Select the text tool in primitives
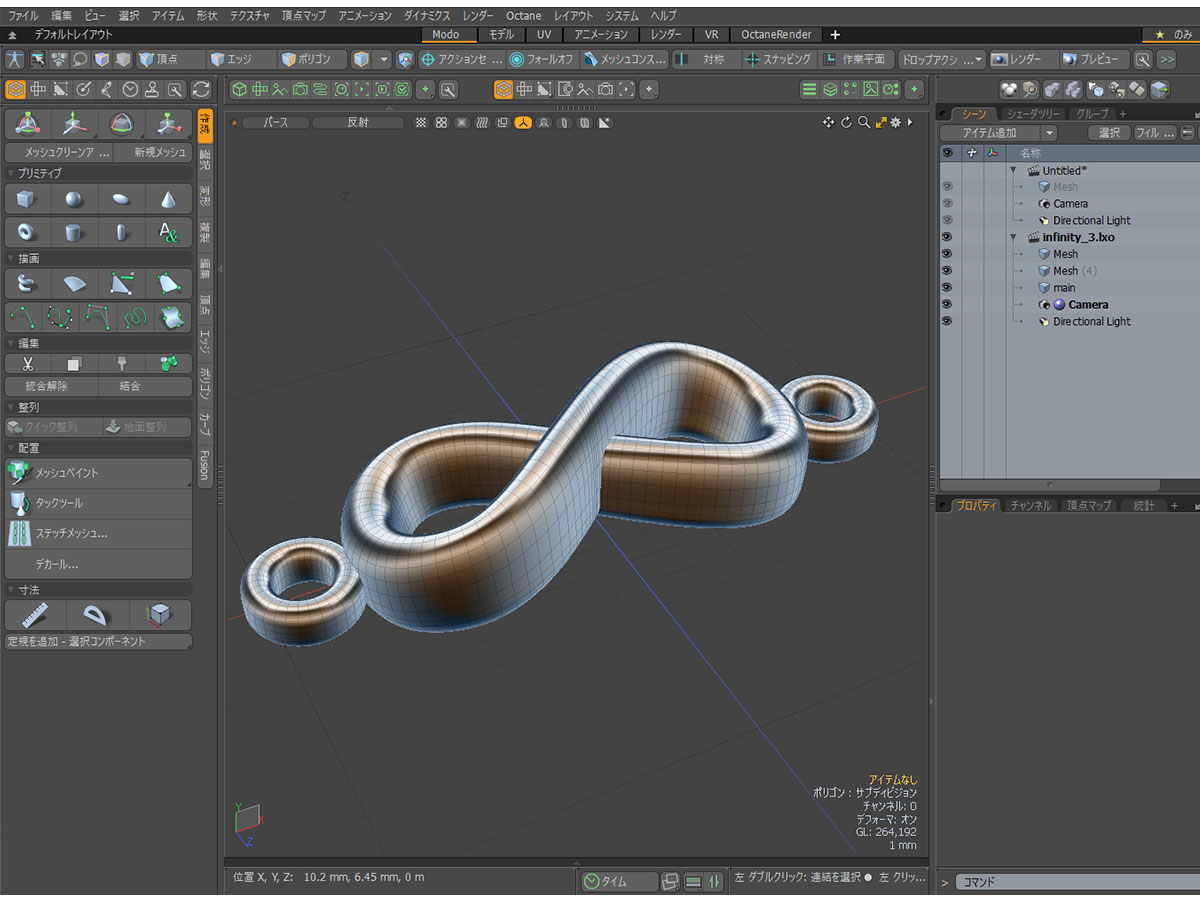 (168, 232)
